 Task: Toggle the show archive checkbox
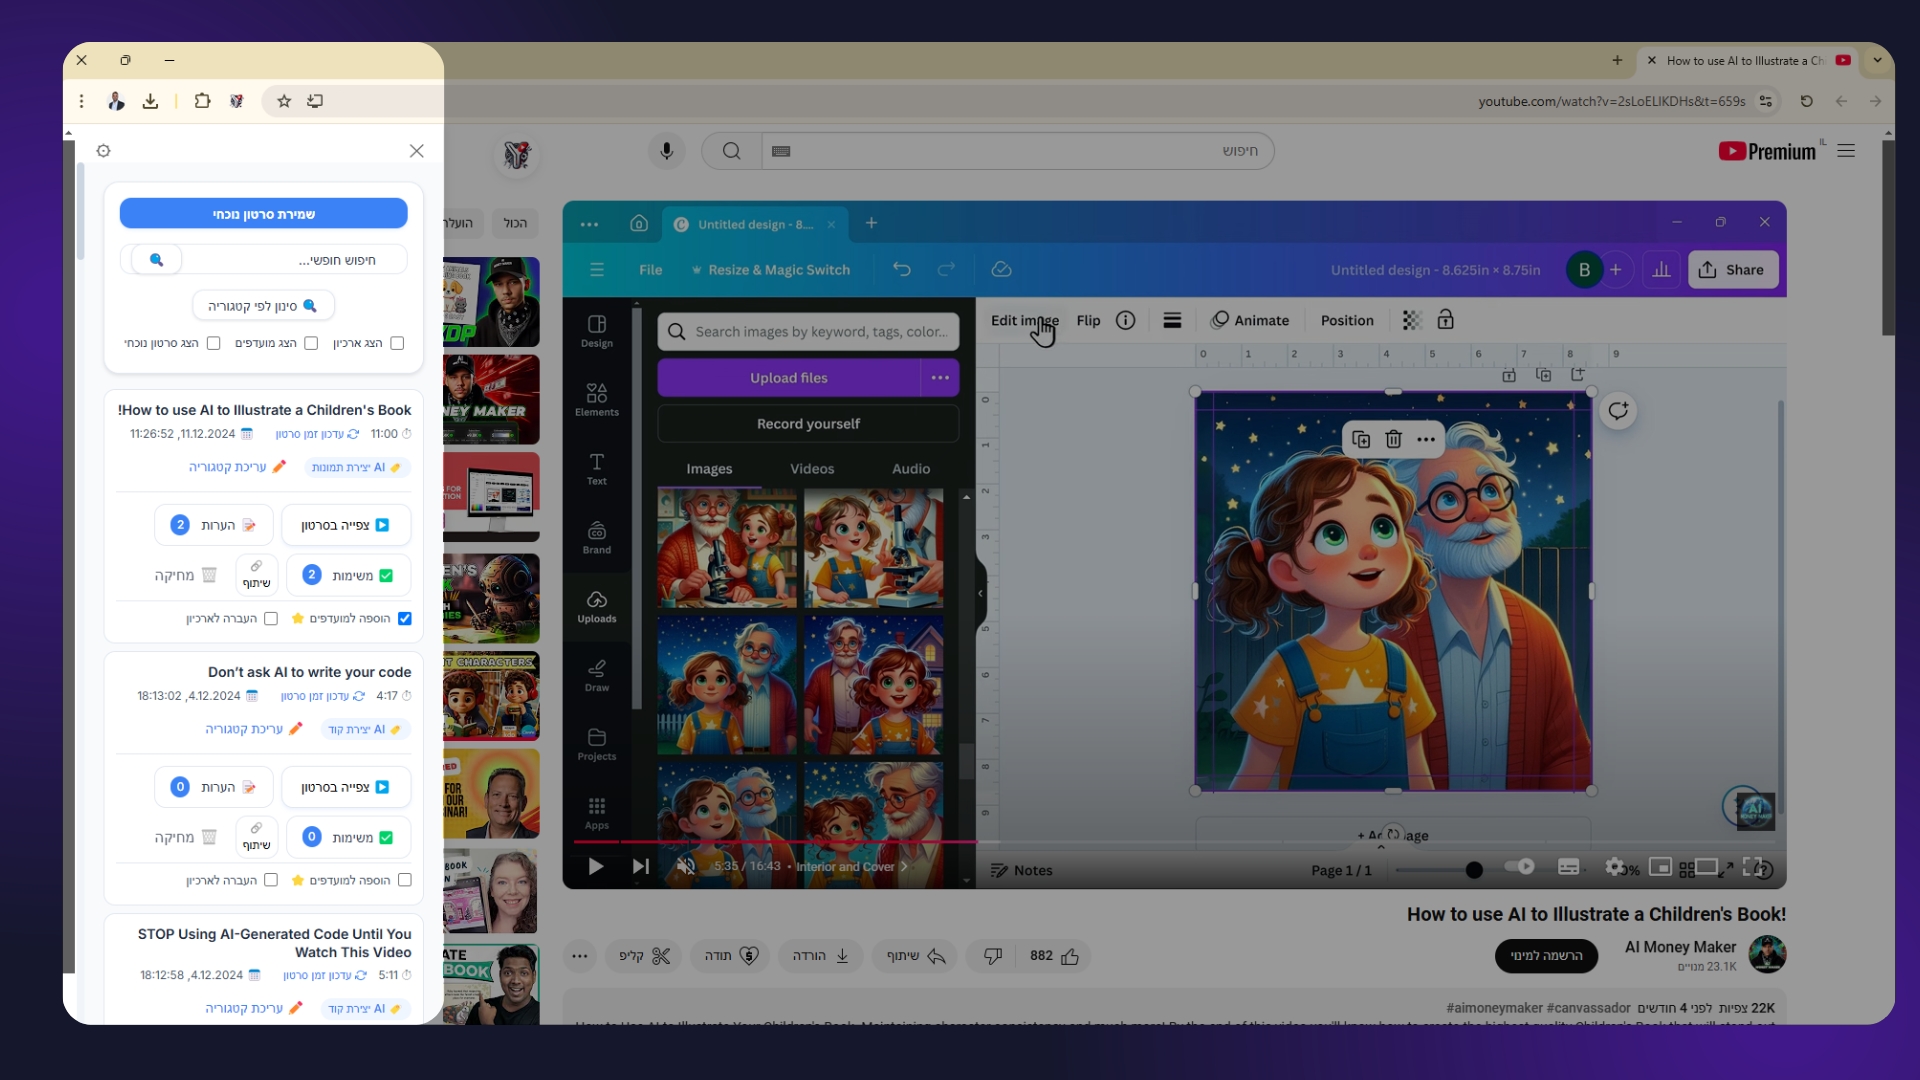397,343
